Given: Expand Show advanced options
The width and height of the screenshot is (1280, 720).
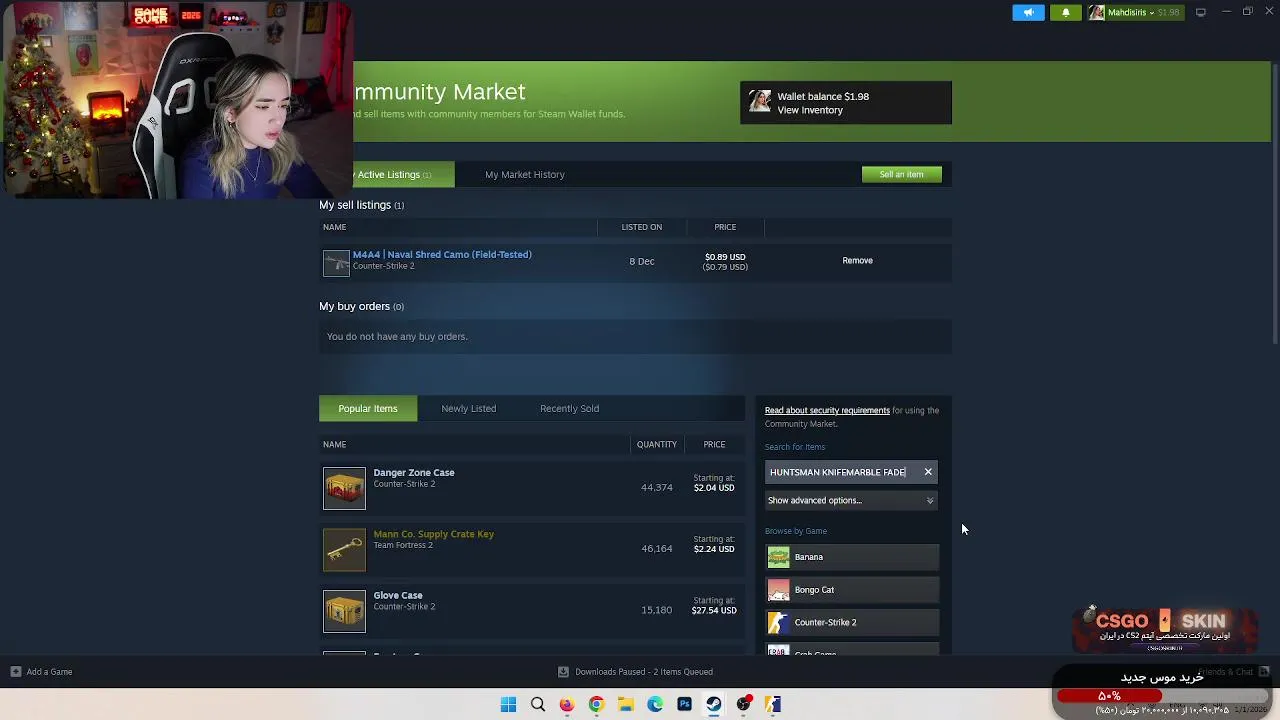Looking at the screenshot, I should click(x=851, y=500).
